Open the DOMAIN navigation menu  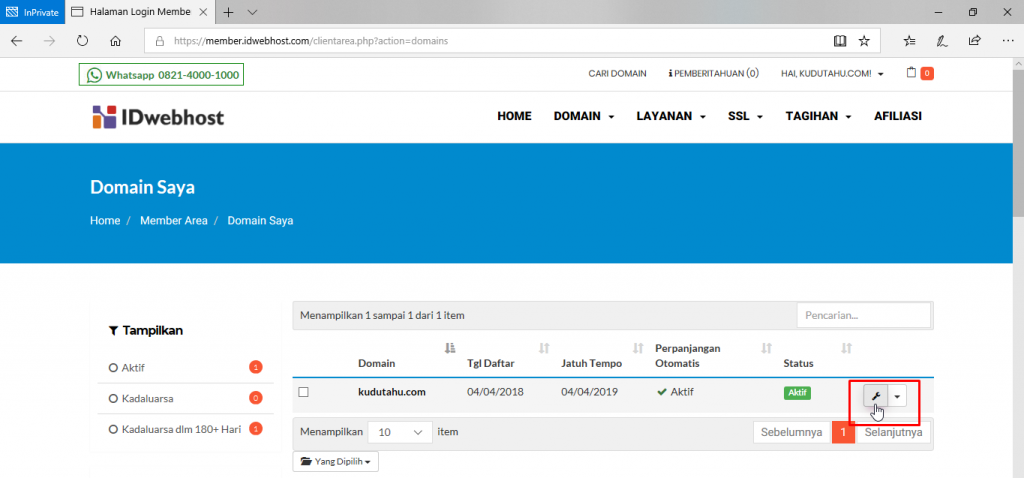(584, 116)
